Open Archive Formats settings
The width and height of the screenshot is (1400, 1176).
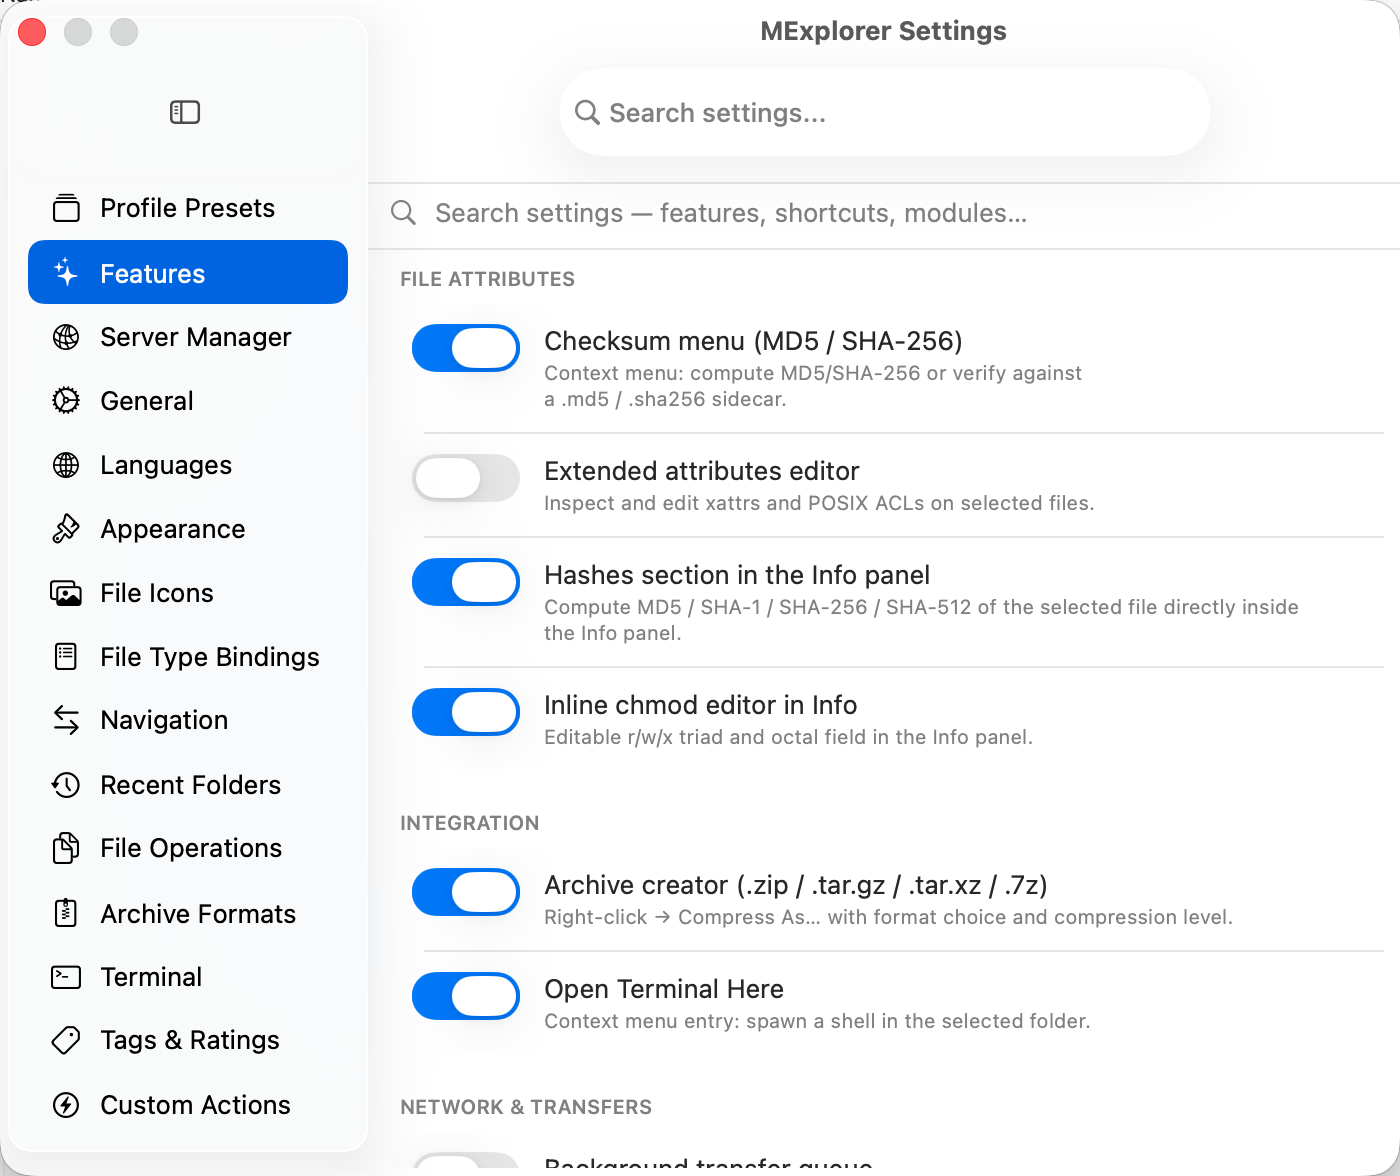click(188, 913)
